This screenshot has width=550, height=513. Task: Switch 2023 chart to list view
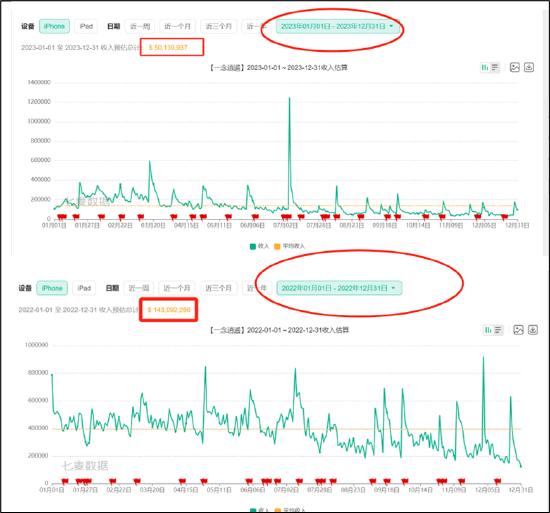click(x=495, y=67)
